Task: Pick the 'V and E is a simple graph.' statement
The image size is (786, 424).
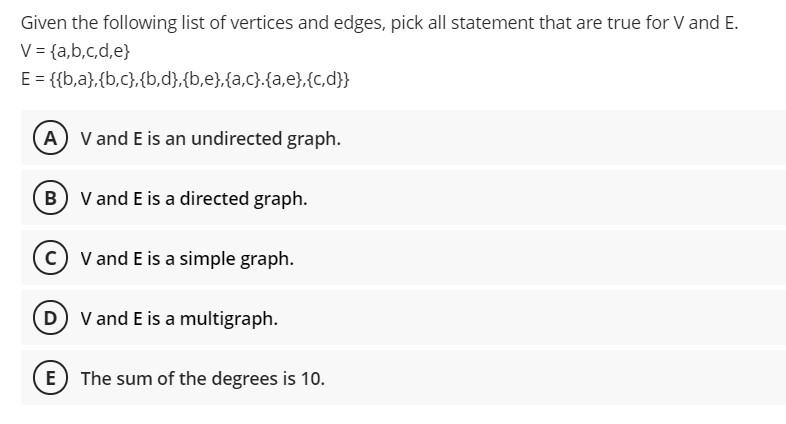Action: coord(187,259)
